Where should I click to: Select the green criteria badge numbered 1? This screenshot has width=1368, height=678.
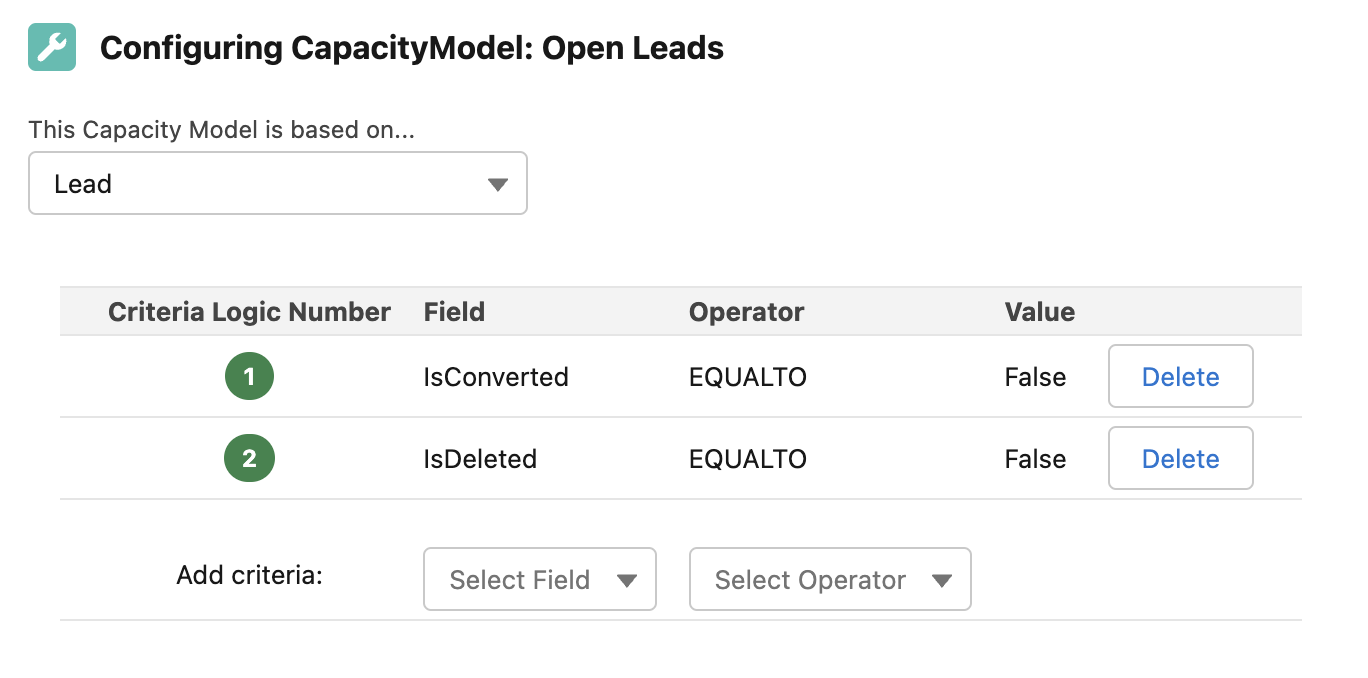click(x=249, y=377)
